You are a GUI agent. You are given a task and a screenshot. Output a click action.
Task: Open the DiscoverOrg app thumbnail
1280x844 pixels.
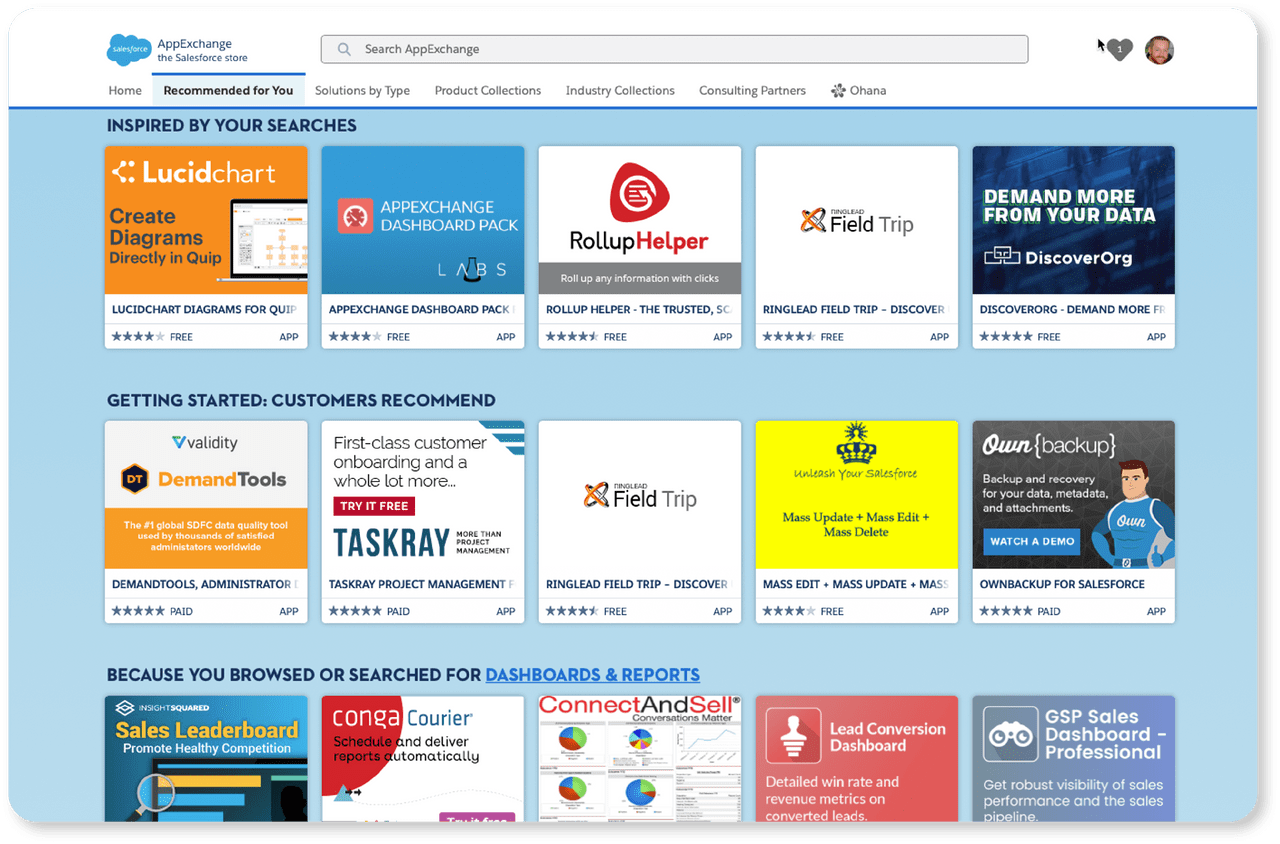point(1073,221)
